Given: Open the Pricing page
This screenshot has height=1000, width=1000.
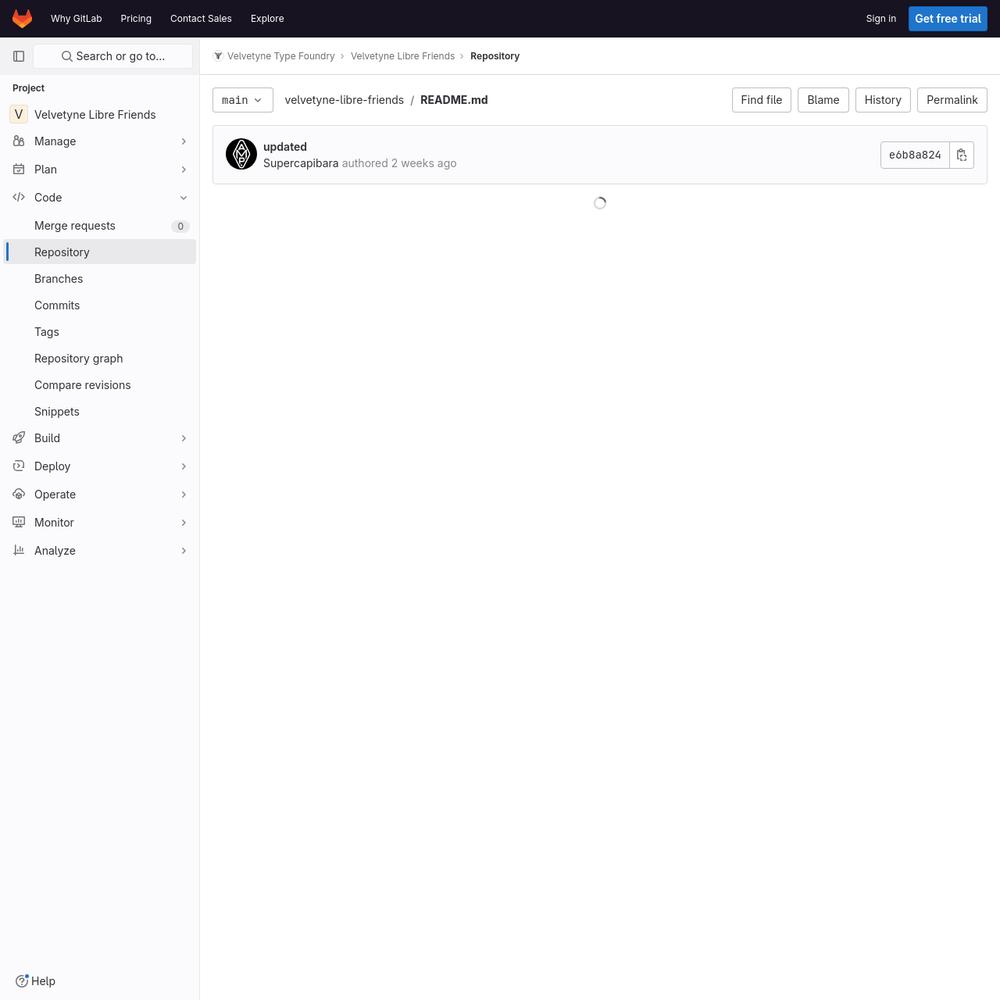Looking at the screenshot, I should [x=136, y=18].
